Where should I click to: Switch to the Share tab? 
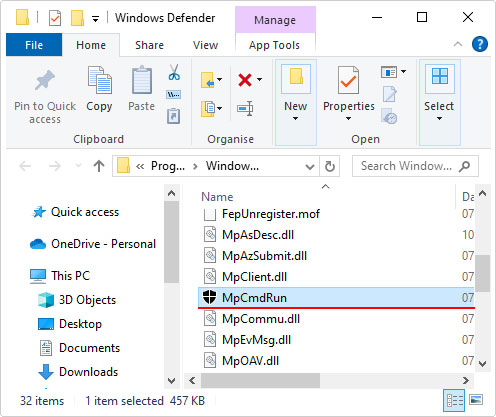pos(149,45)
